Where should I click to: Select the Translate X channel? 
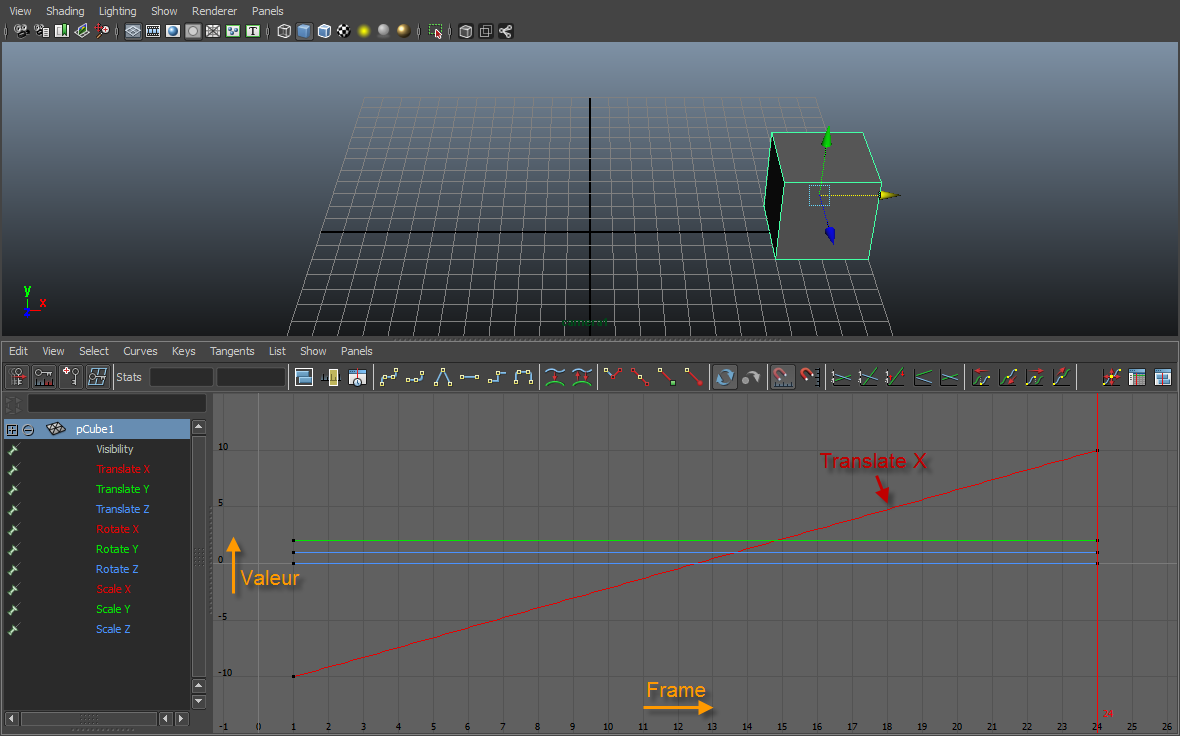123,469
